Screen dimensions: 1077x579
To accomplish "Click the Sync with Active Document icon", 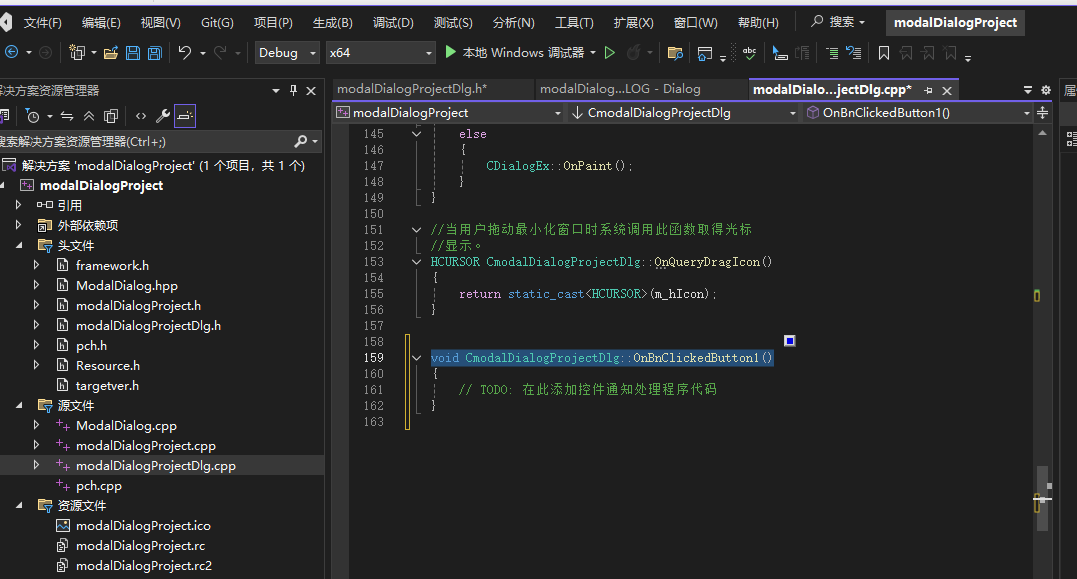I will [67, 116].
